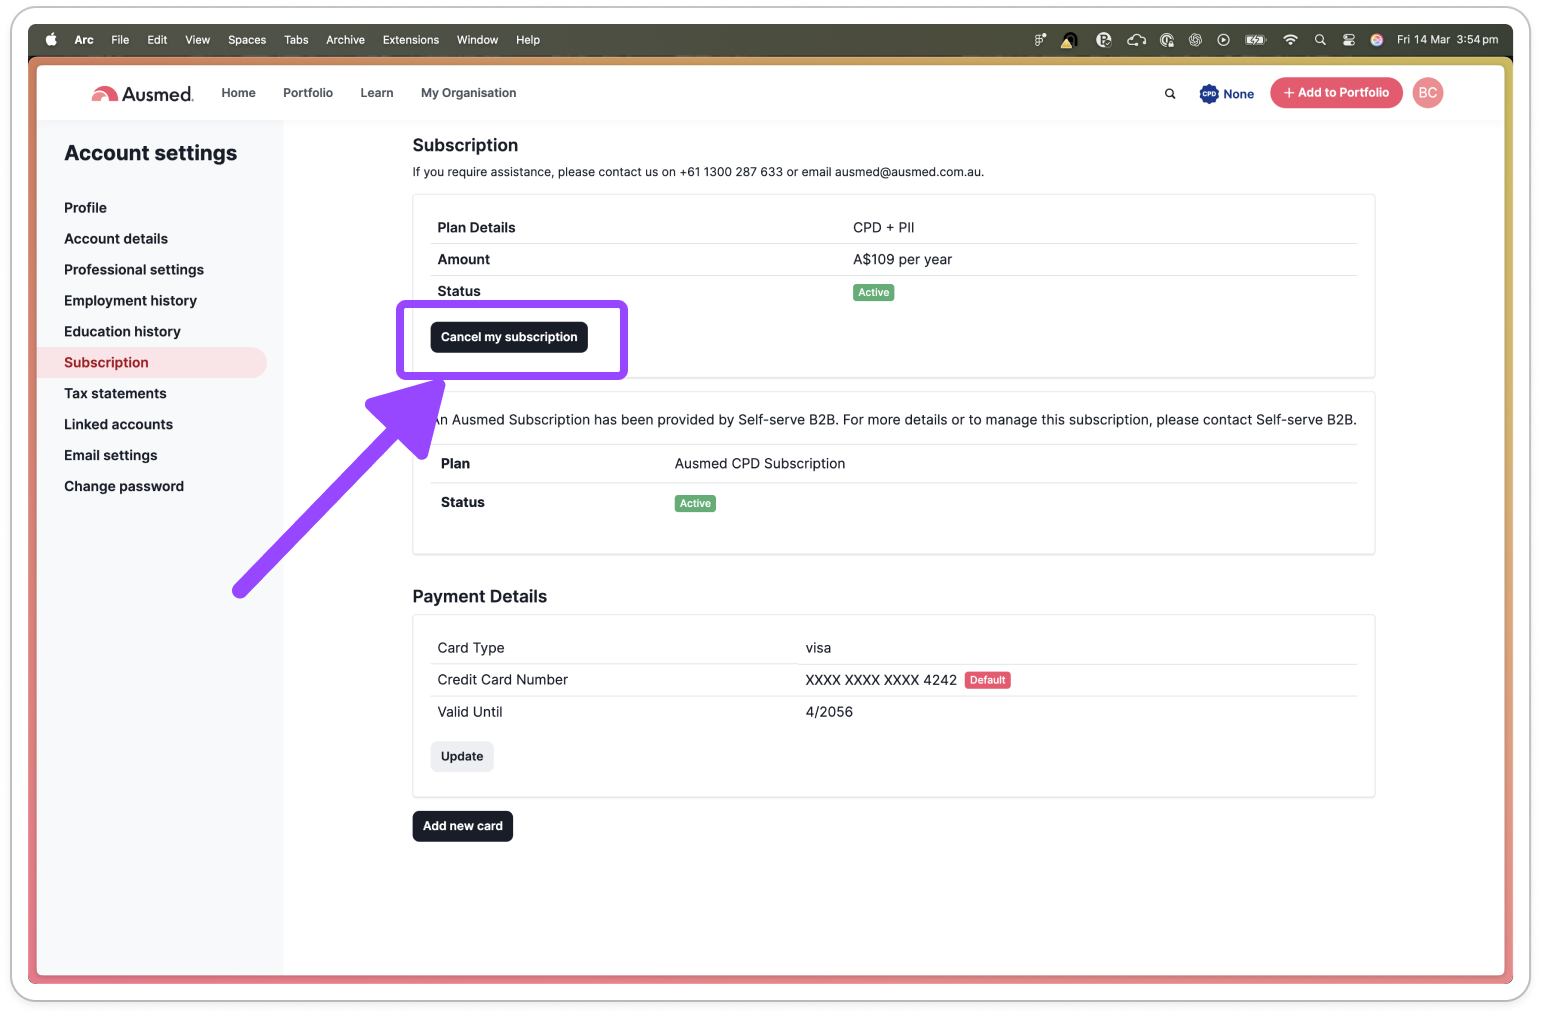Open the File menu
The image size is (1542, 1016).
coord(120,40)
